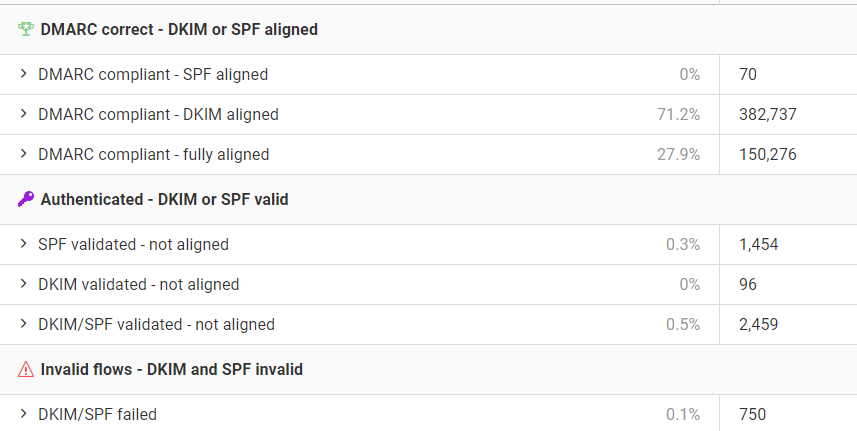Expand the DKIM/SPF failed row chevron
Screen dimensions: 857x431
pyautogui.click(x=24, y=414)
